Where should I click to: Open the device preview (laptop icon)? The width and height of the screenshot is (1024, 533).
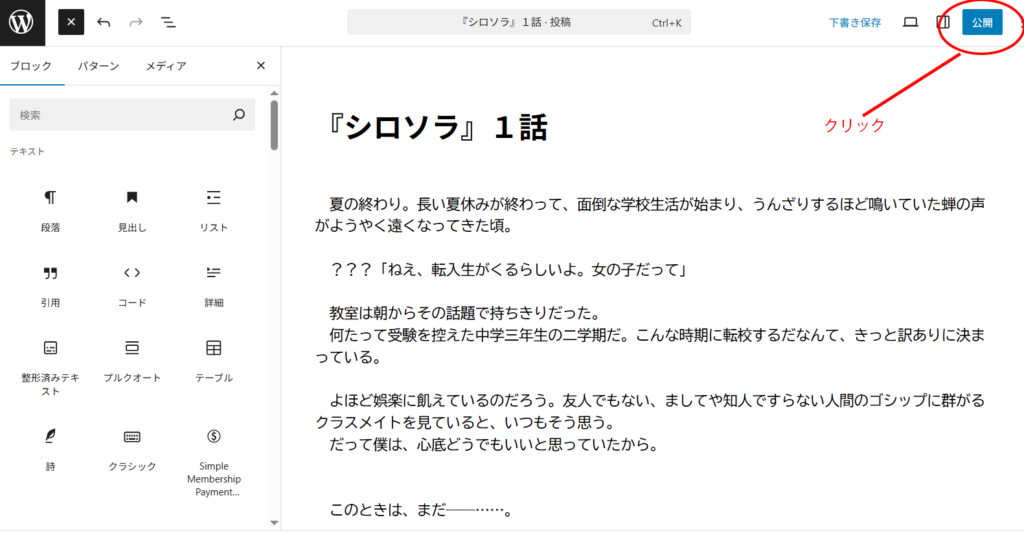(x=910, y=22)
